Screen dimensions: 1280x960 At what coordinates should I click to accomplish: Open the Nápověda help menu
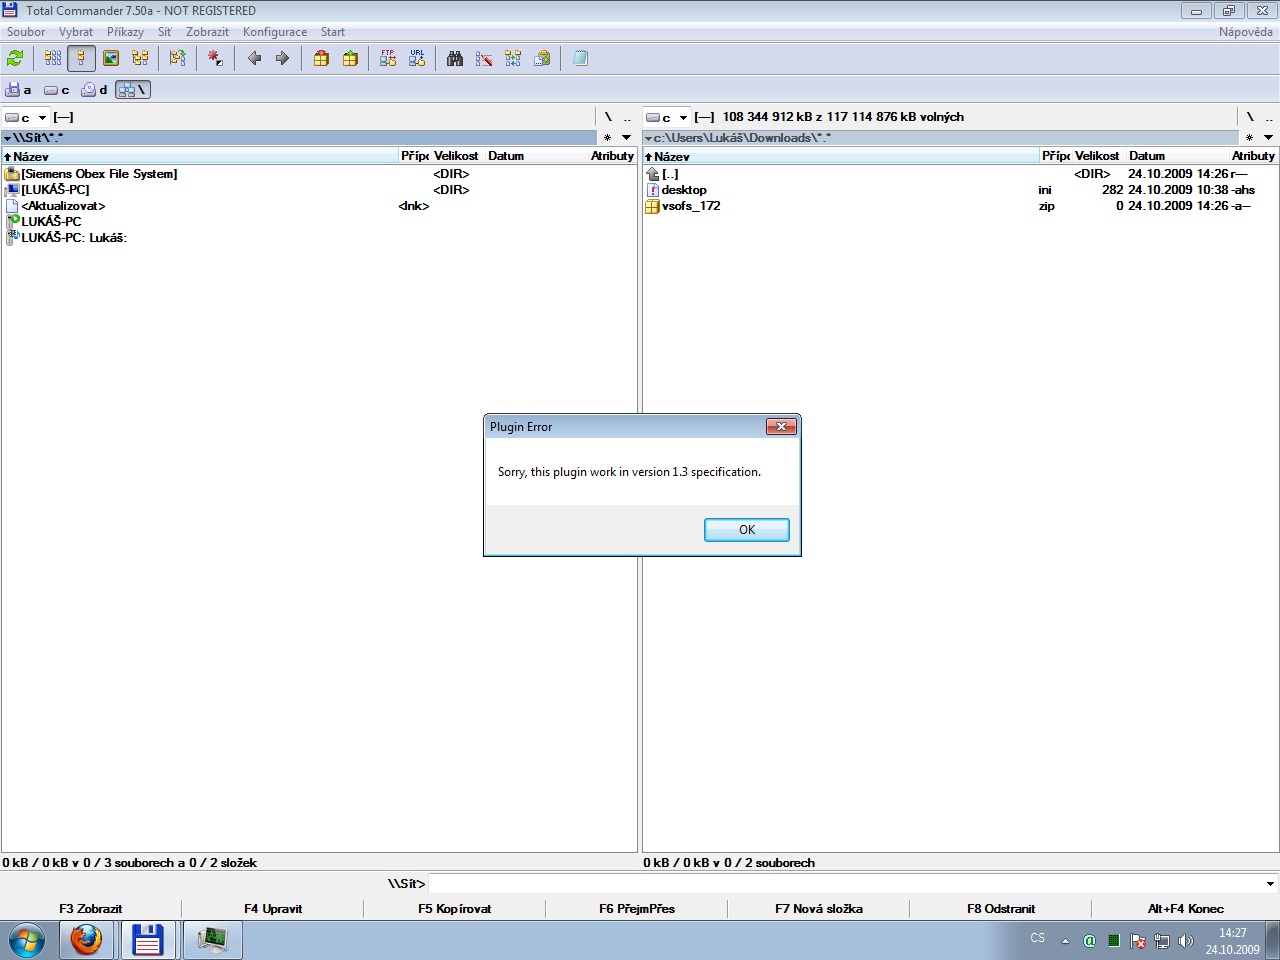point(1246,32)
